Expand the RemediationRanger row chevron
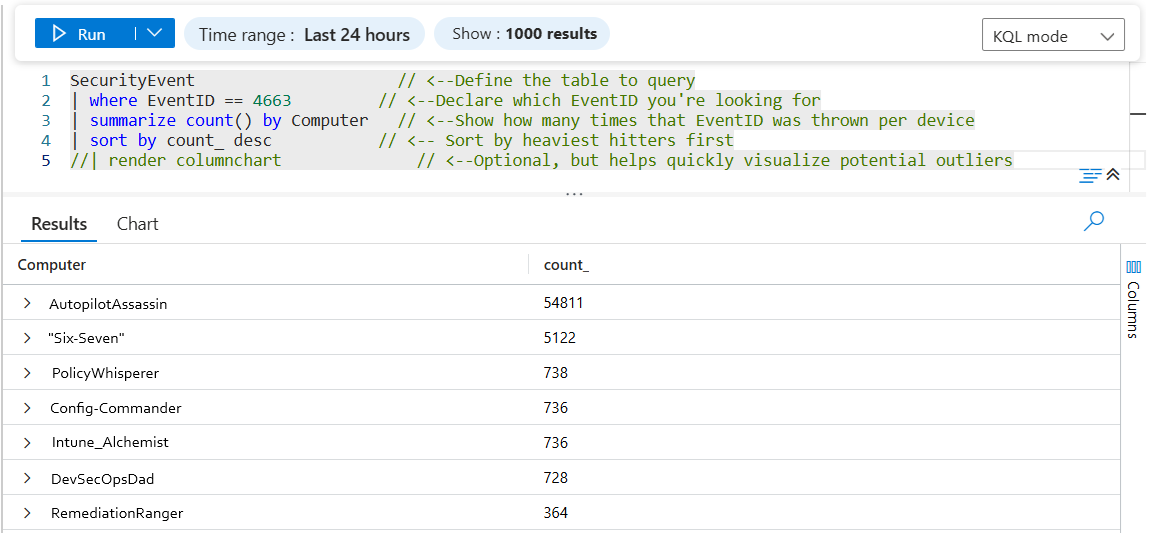 pyautogui.click(x=28, y=513)
